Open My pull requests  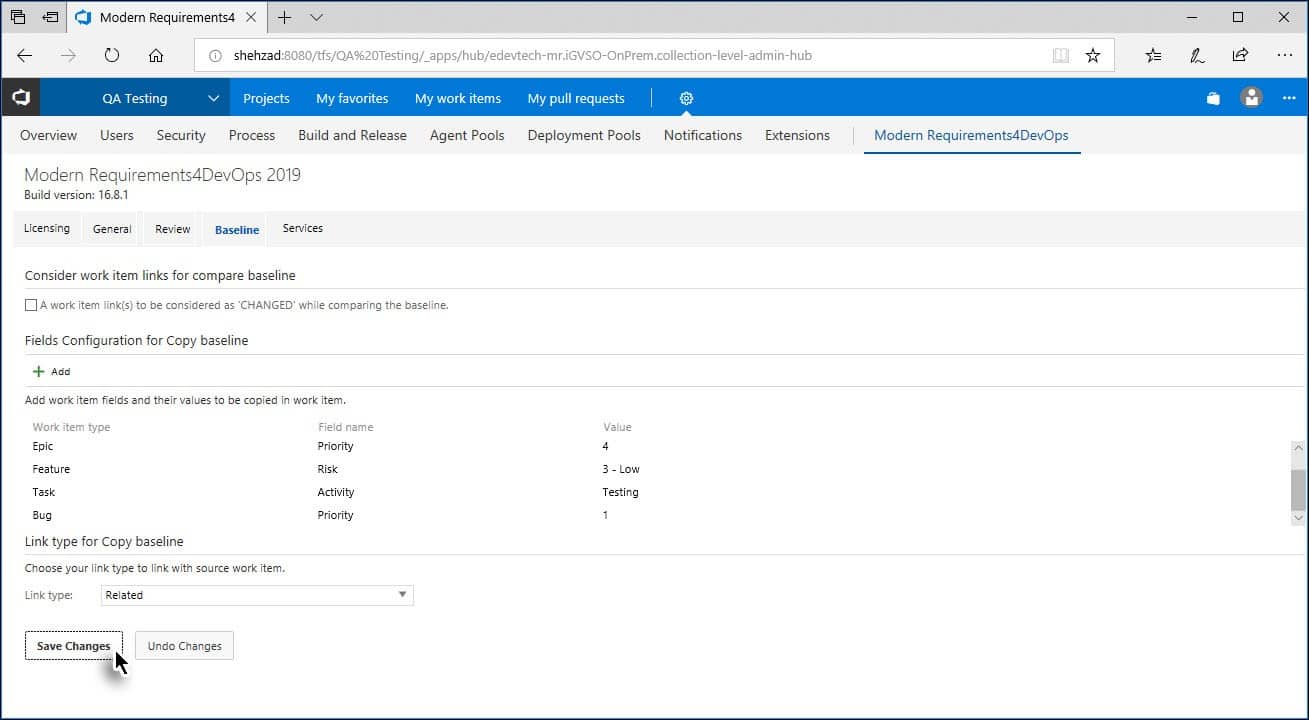576,98
